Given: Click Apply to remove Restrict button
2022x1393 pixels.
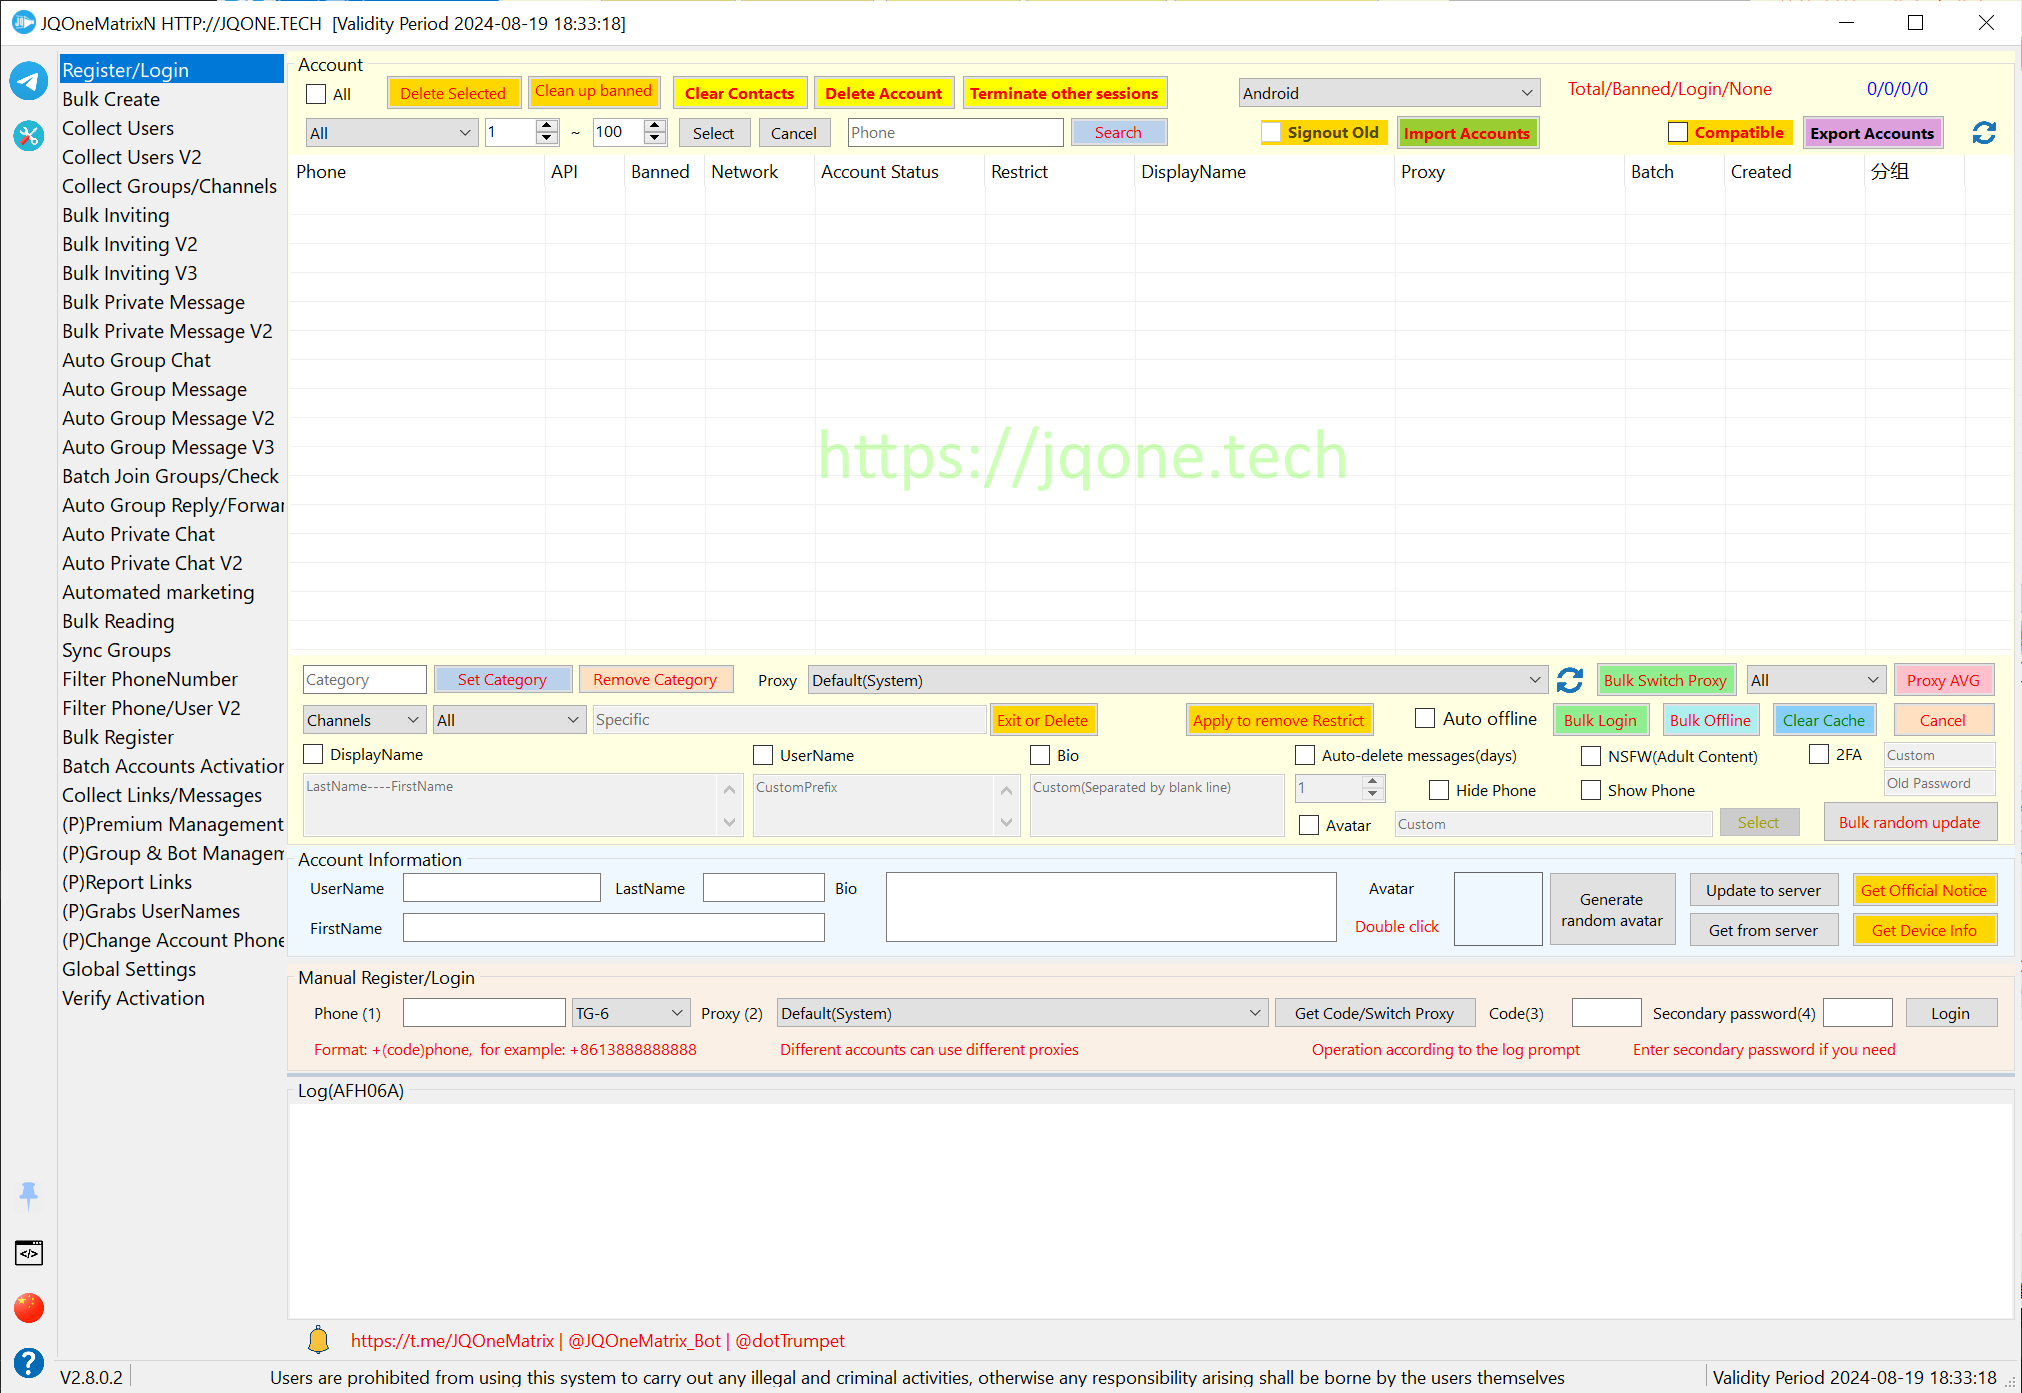Looking at the screenshot, I should click(x=1278, y=720).
